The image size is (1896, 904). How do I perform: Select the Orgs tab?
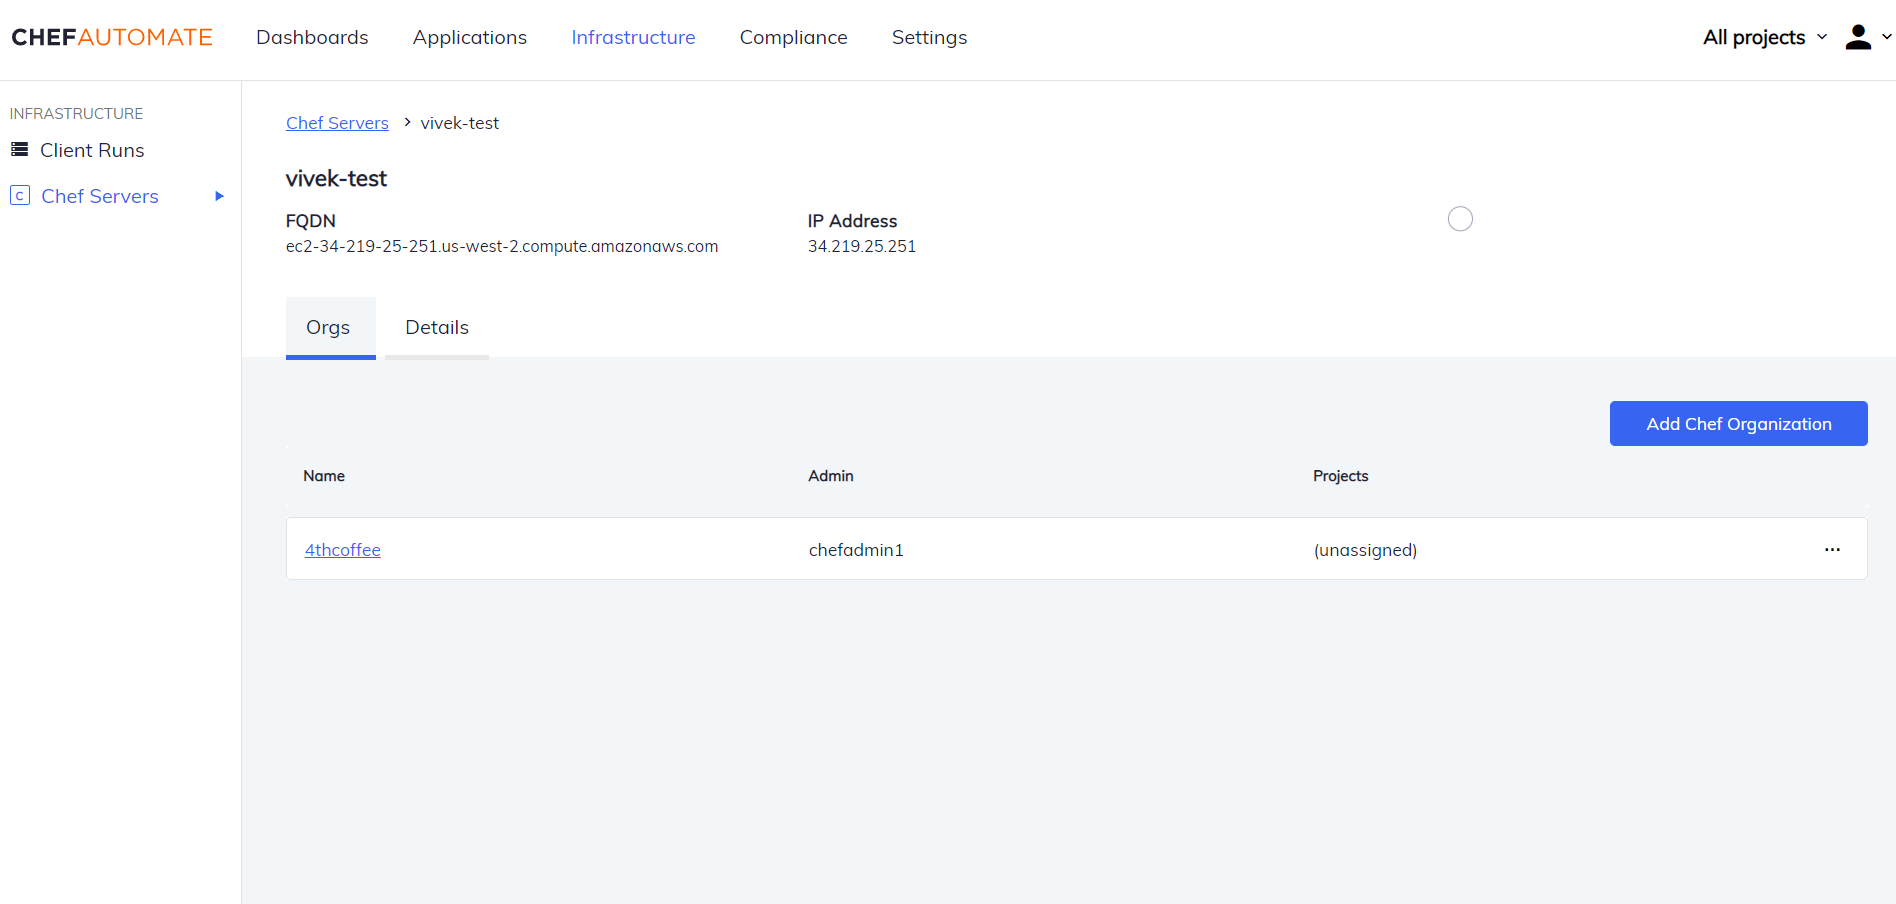[330, 328]
